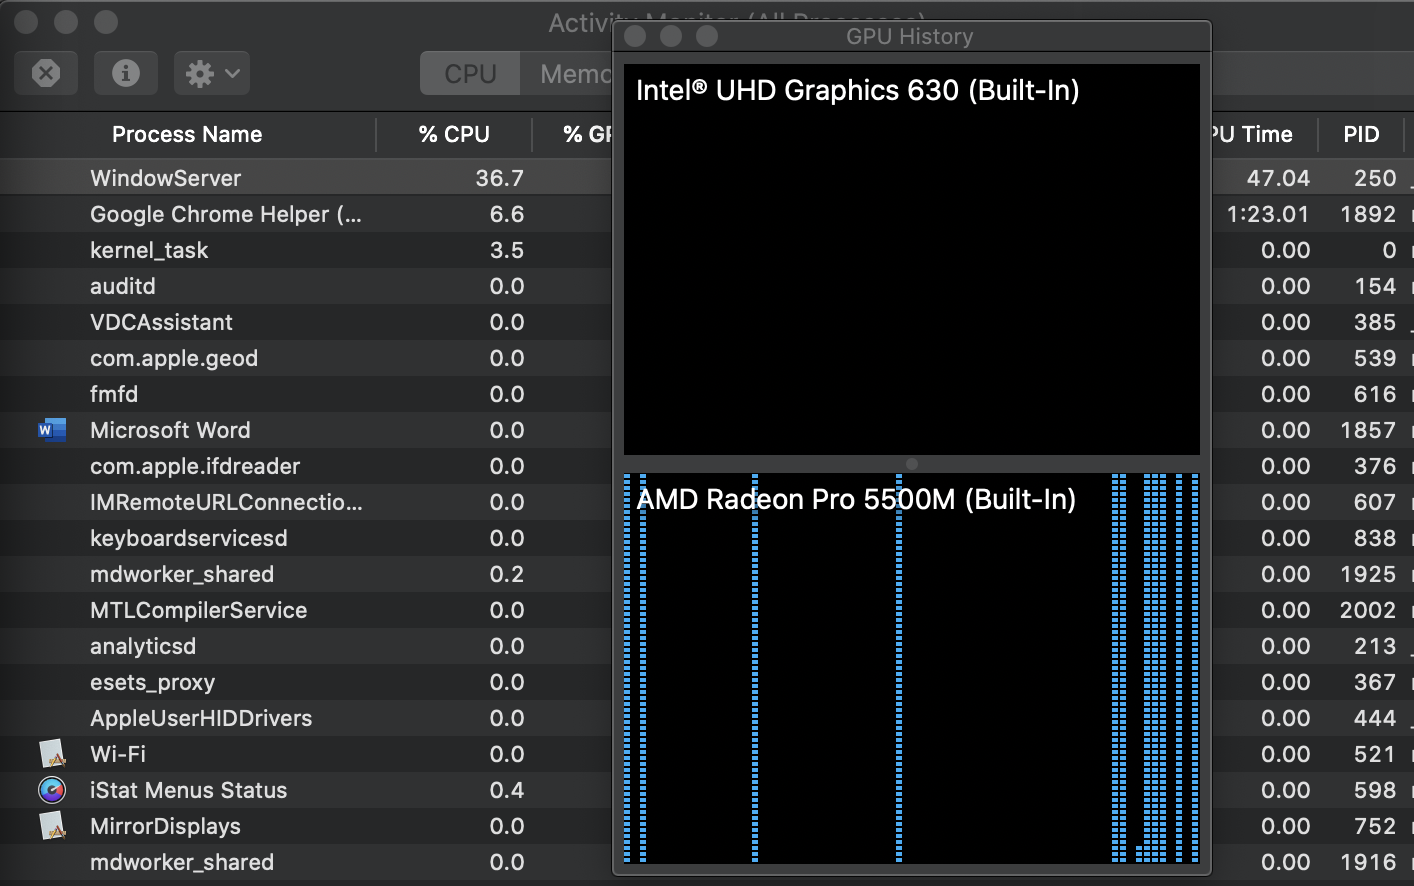Select the com.apple.geod process name
Image resolution: width=1414 pixels, height=886 pixels.
pos(174,358)
